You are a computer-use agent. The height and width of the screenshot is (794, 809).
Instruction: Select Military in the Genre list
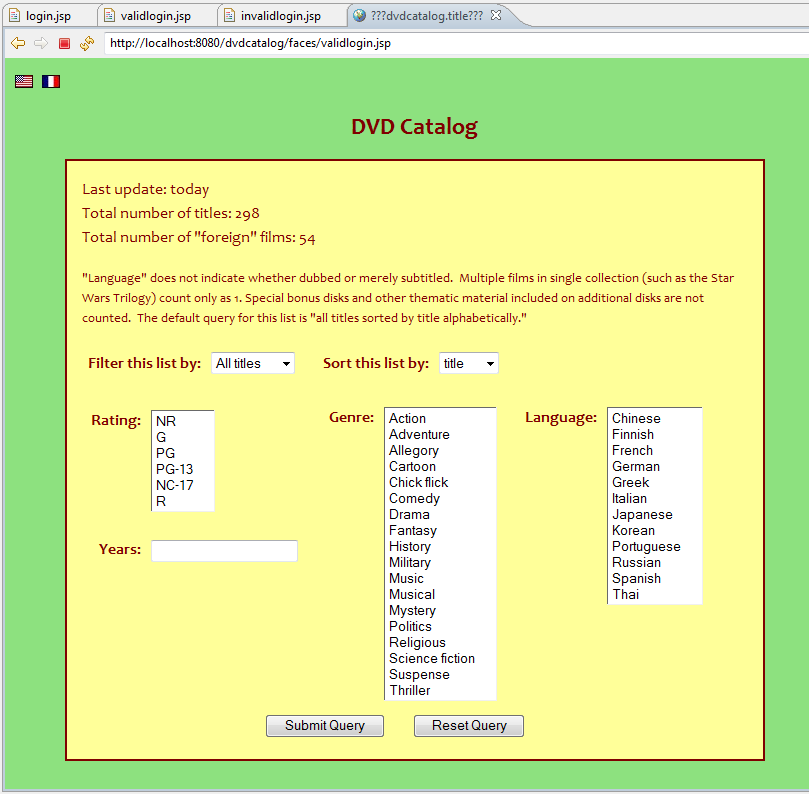(x=440, y=562)
